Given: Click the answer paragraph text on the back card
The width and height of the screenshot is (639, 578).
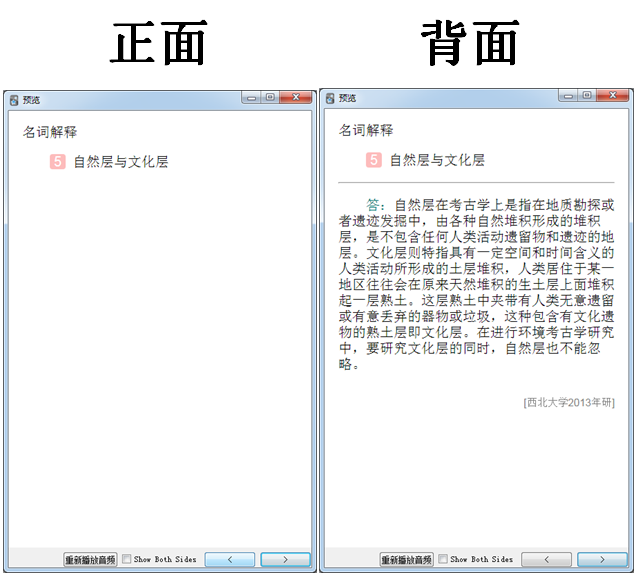Looking at the screenshot, I should [x=476, y=284].
